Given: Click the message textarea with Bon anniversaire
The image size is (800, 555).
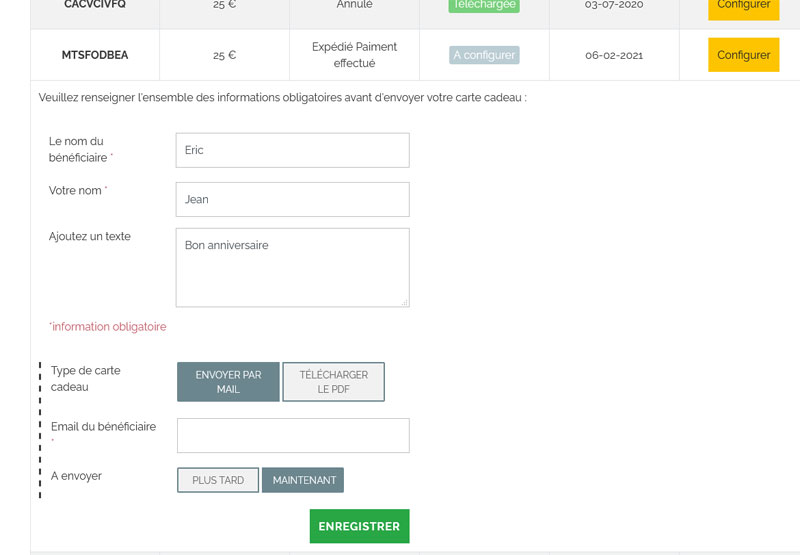Looking at the screenshot, I should (292, 268).
